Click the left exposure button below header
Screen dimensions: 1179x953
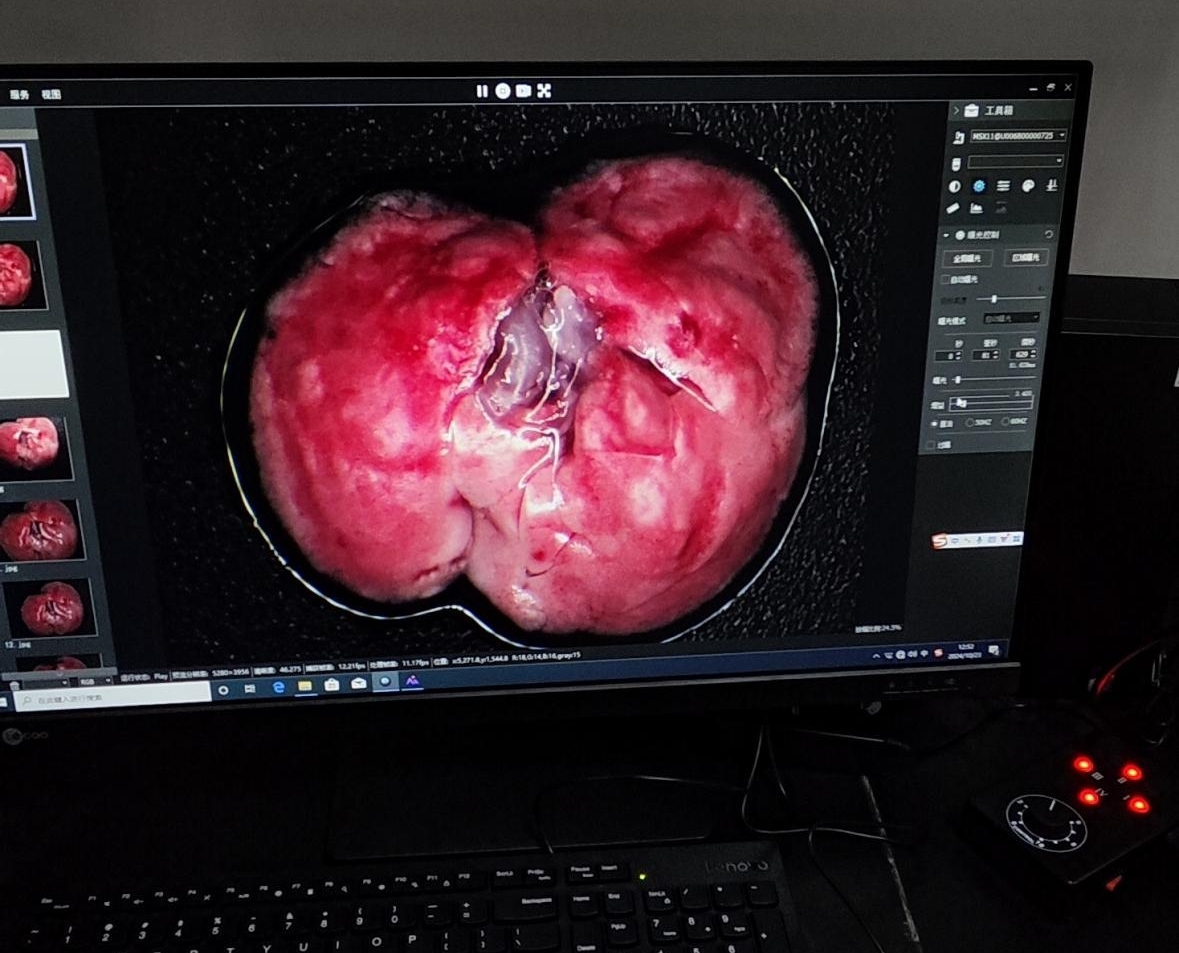click(967, 258)
